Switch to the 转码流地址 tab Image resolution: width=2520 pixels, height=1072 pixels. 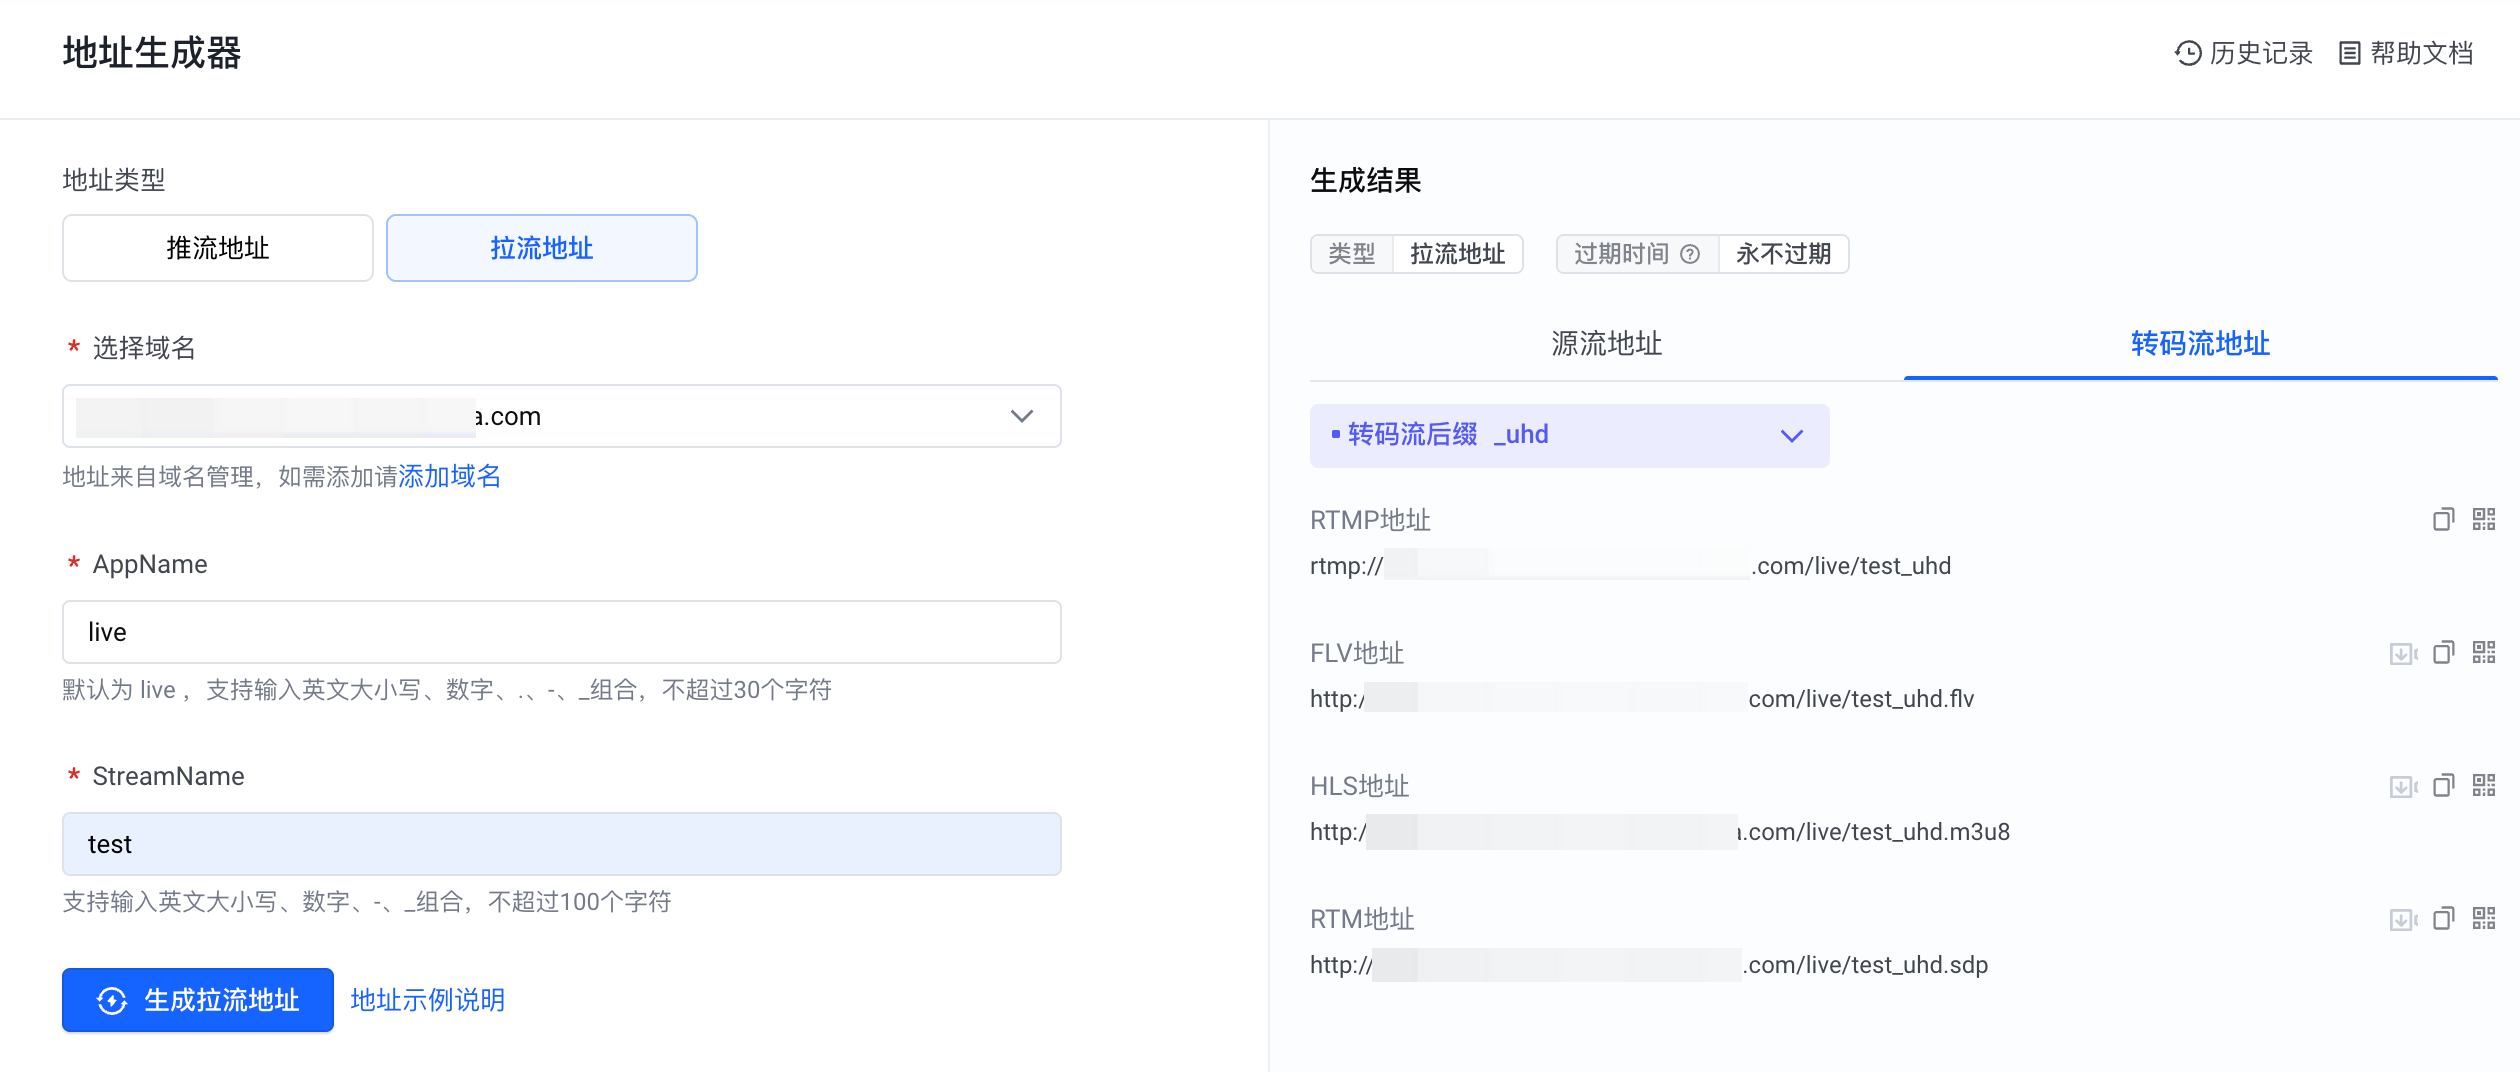2200,344
